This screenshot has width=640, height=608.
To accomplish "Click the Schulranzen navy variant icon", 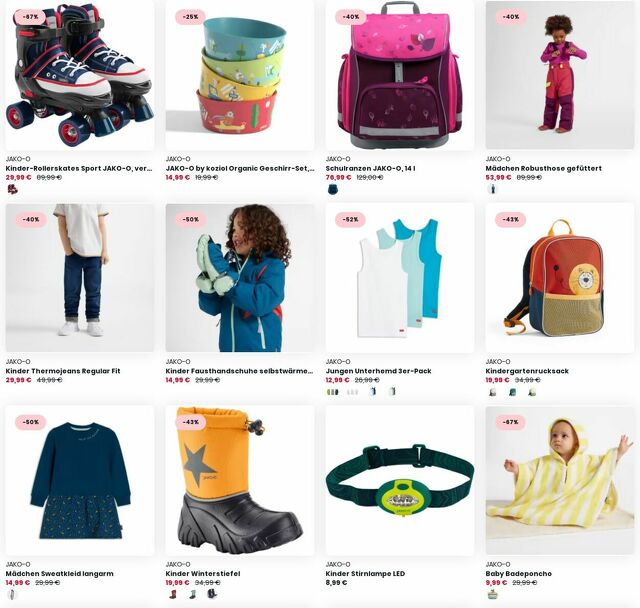I will (x=333, y=189).
